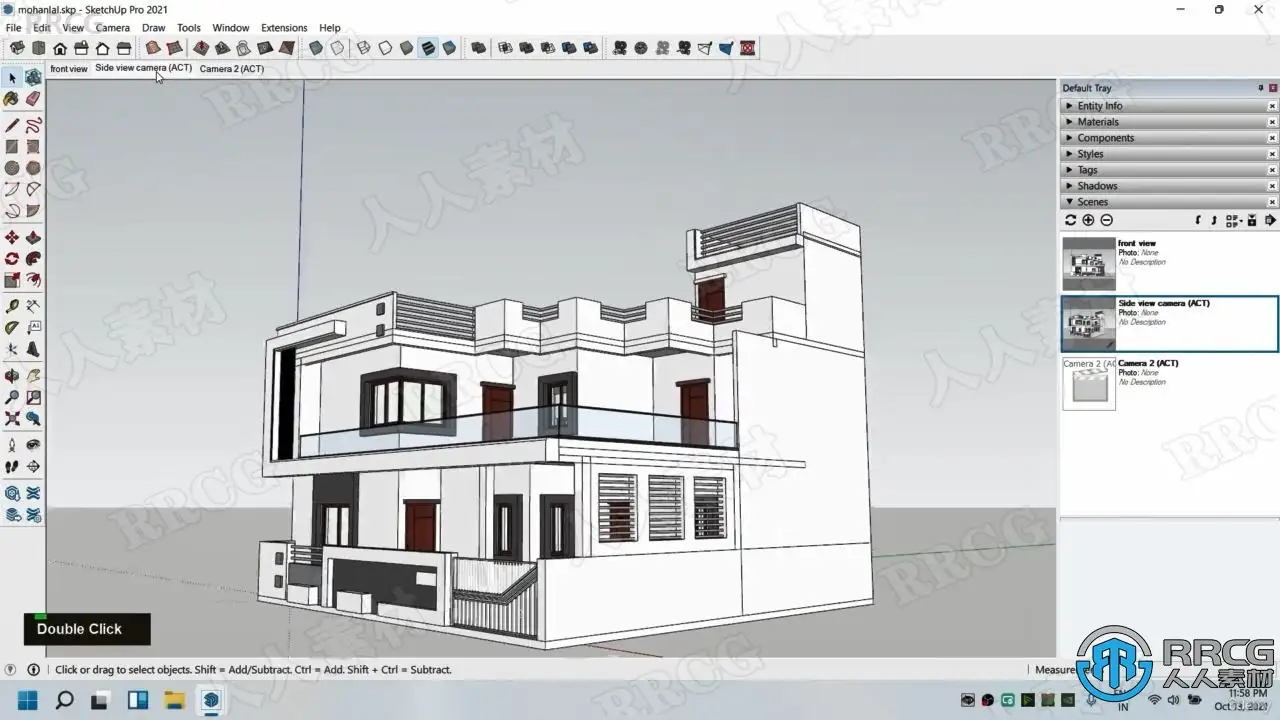Switch to Camera 2 (ACT) scene tab

(232, 69)
